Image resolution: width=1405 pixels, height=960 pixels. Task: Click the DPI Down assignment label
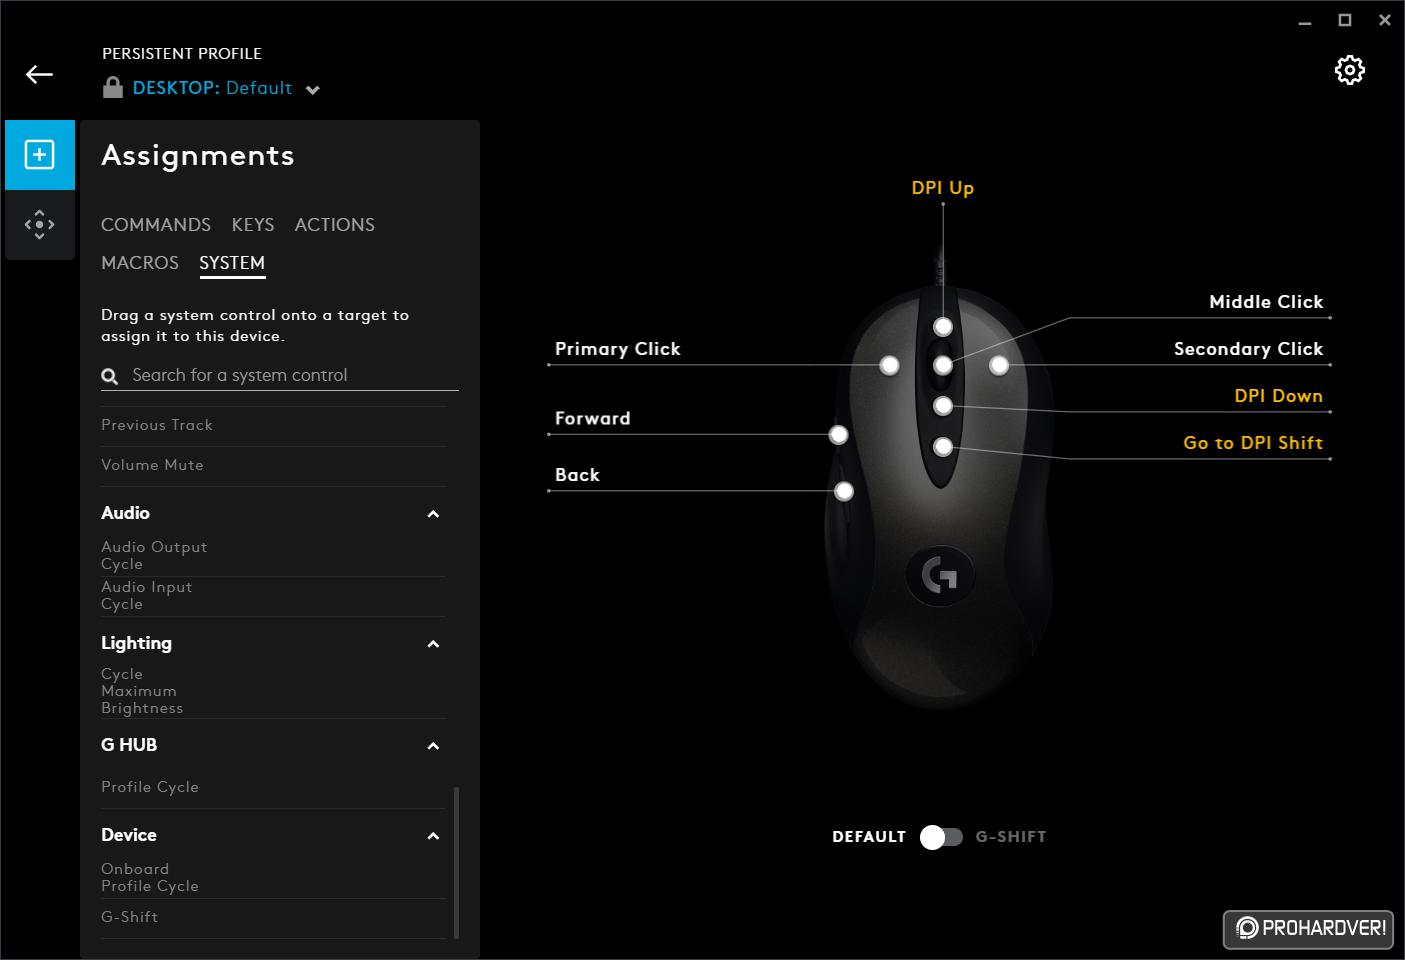(x=1278, y=396)
